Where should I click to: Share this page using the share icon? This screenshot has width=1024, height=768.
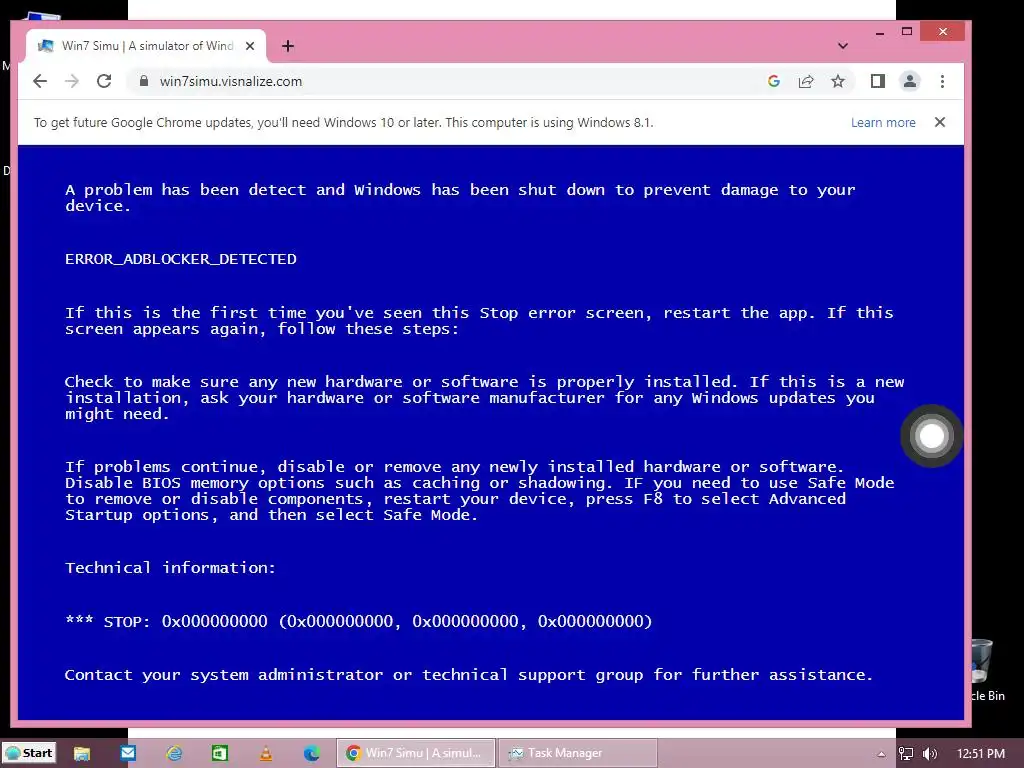point(806,81)
